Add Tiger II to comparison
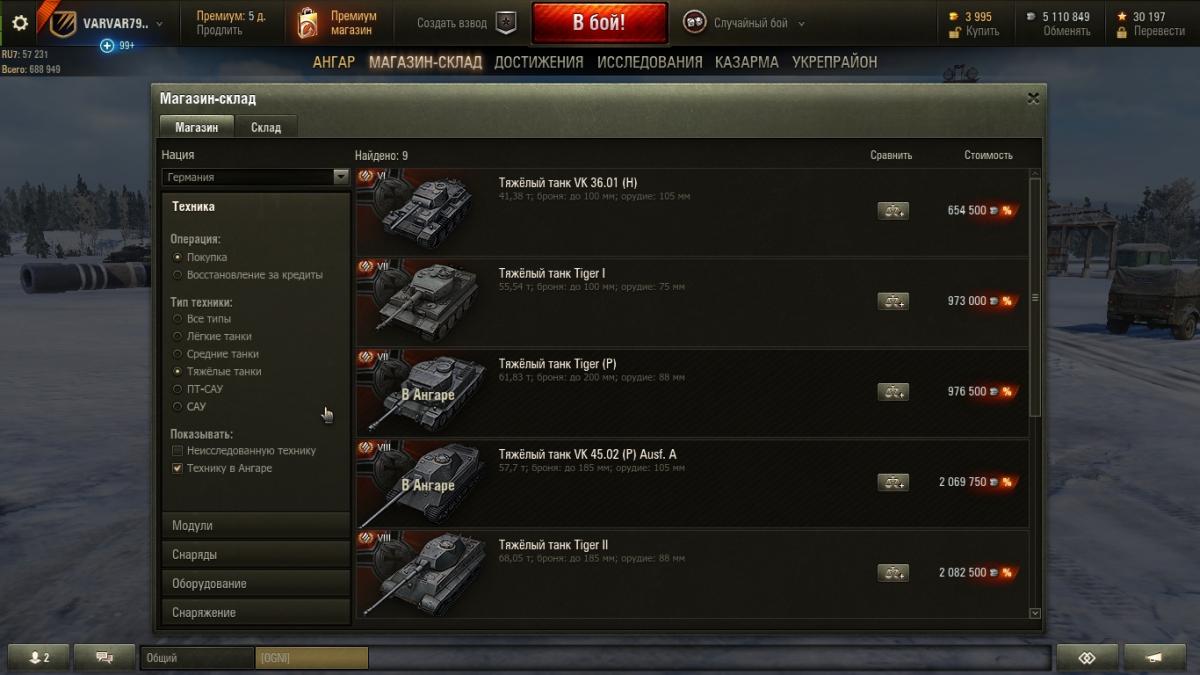The width and height of the screenshot is (1200, 675). [893, 573]
